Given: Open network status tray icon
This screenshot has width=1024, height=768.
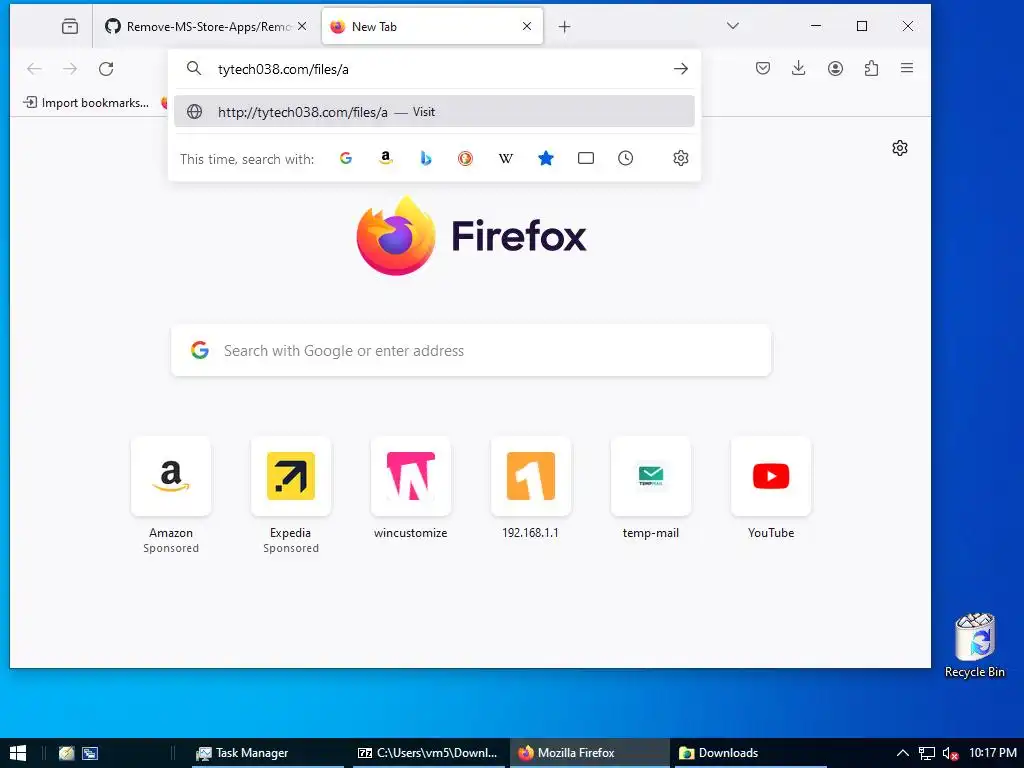Looking at the screenshot, I should click(x=927, y=753).
